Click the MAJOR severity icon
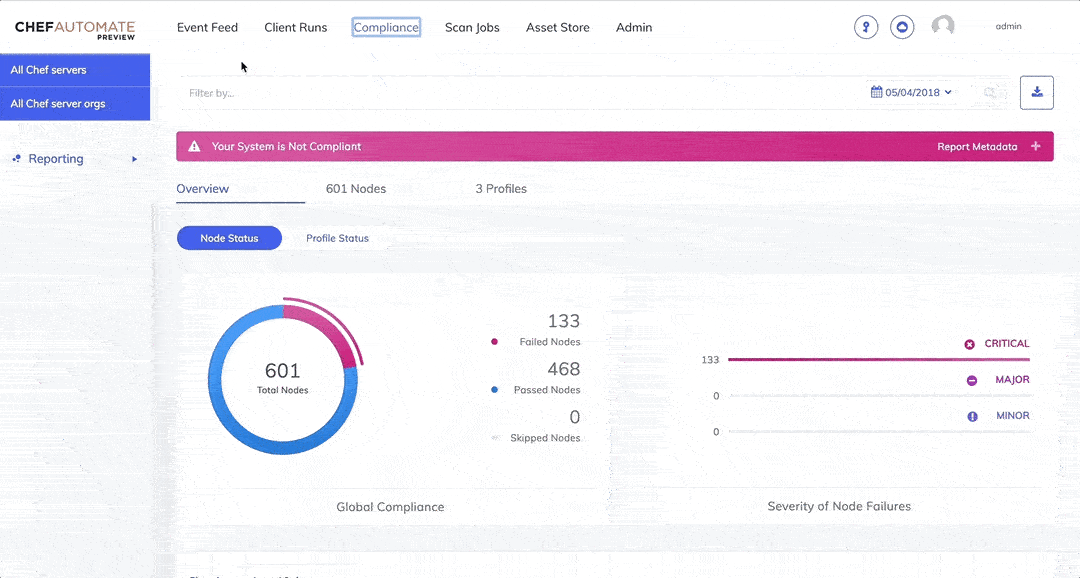This screenshot has width=1080, height=578. [x=972, y=379]
